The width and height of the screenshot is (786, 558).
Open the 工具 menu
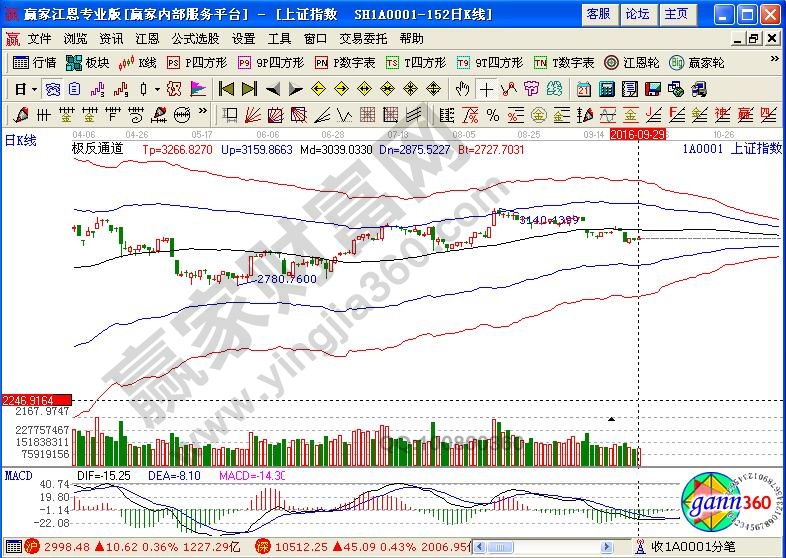coord(279,39)
